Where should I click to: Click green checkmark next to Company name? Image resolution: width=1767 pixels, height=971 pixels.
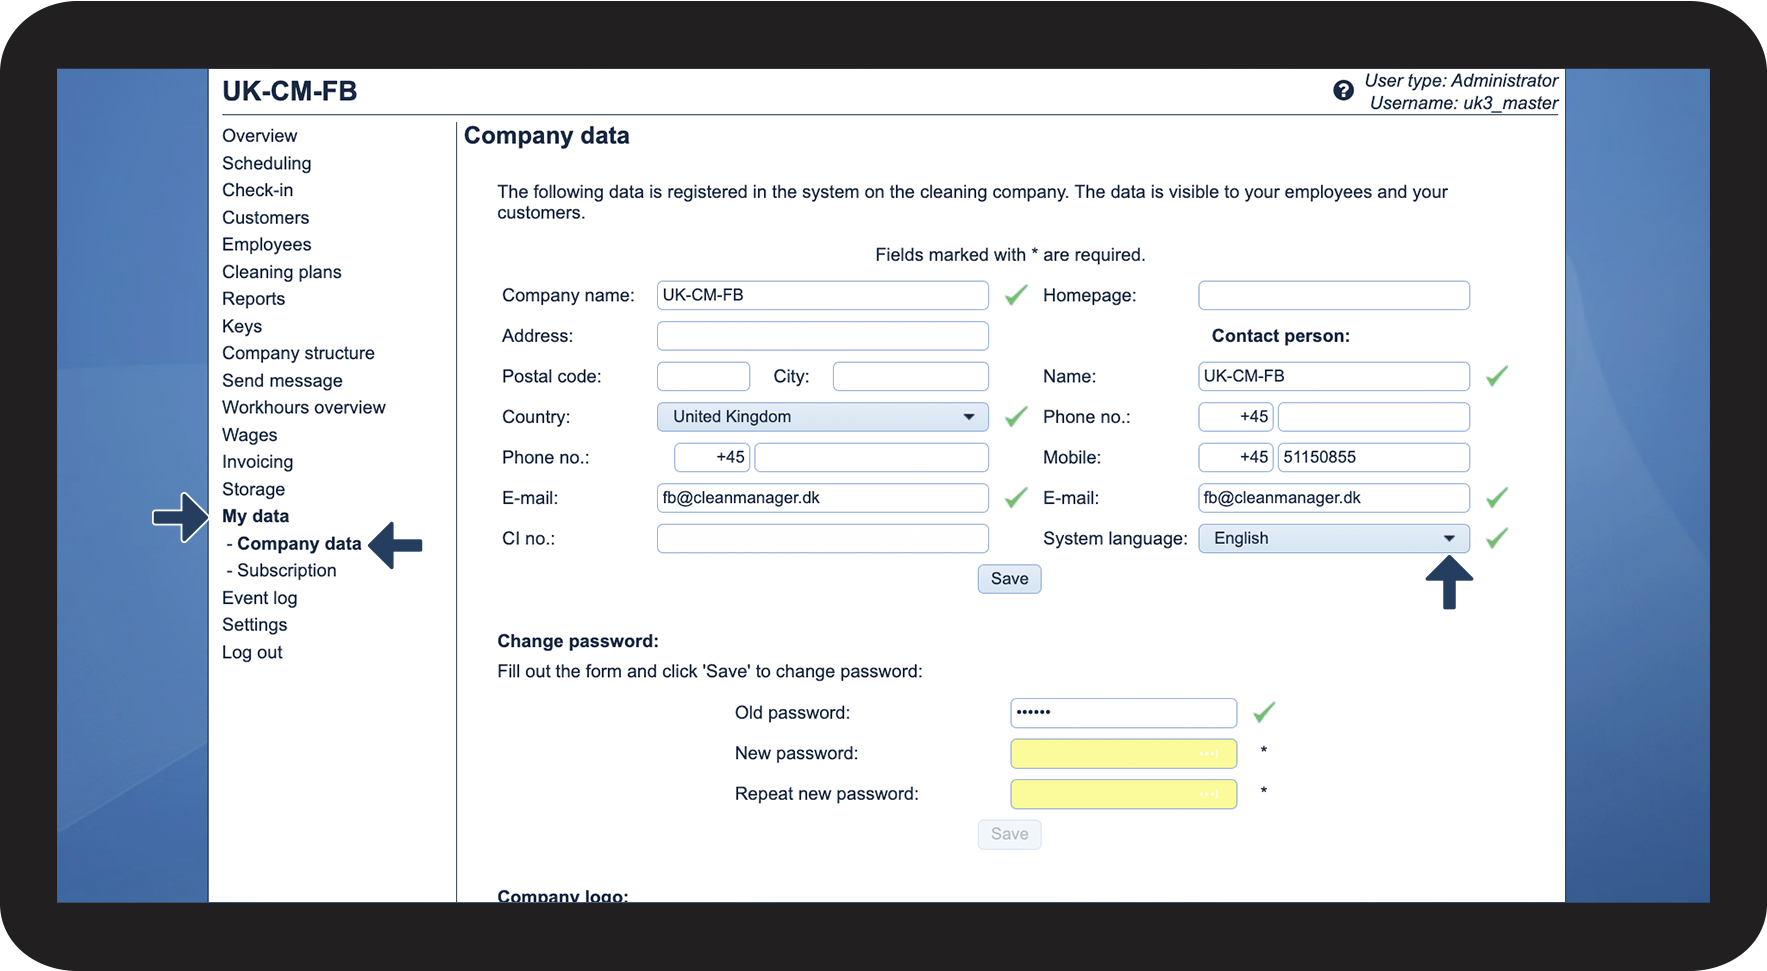click(x=1016, y=295)
